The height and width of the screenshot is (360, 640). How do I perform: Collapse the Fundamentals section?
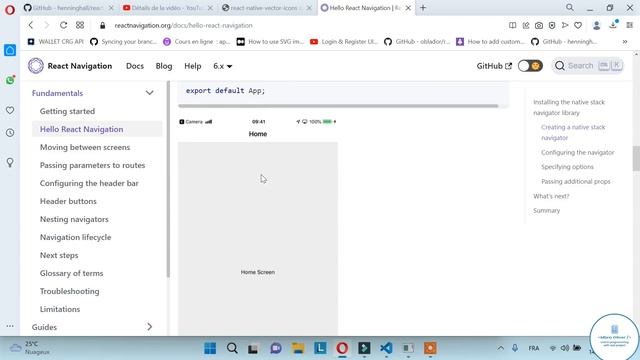point(149,93)
